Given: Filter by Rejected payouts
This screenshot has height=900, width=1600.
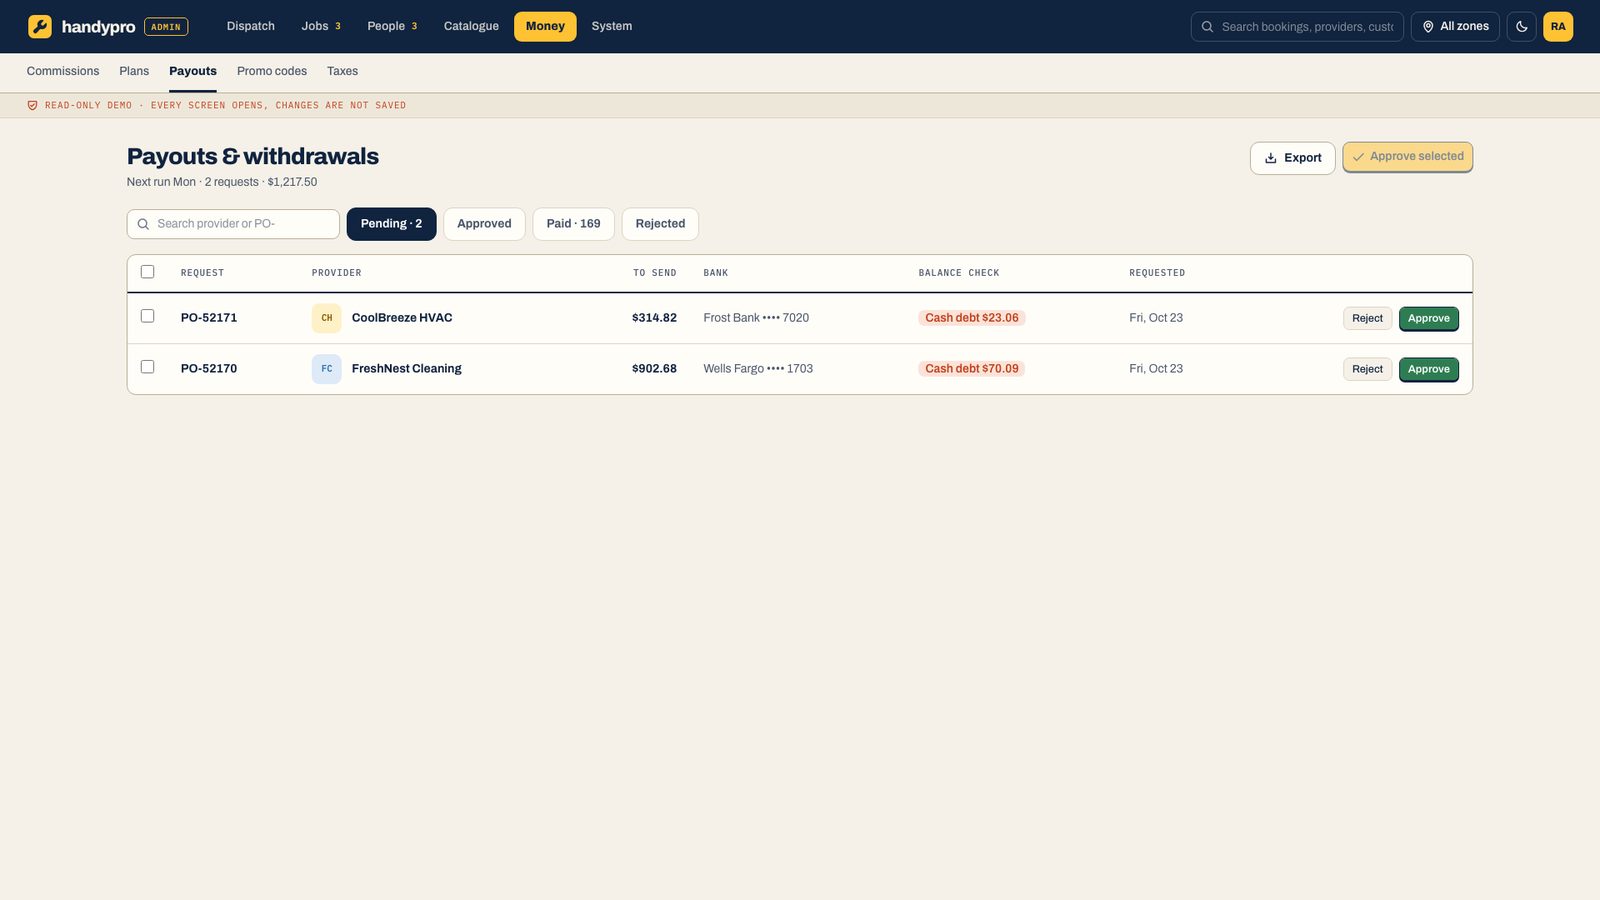Looking at the screenshot, I should [x=660, y=224].
